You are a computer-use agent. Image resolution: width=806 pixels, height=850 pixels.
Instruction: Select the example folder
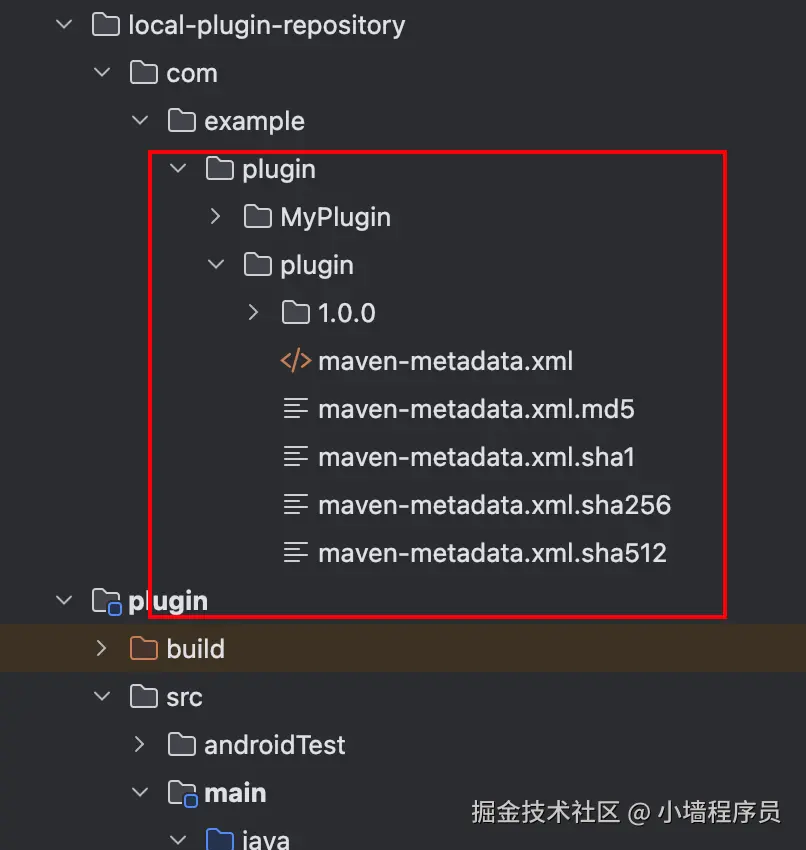254,121
